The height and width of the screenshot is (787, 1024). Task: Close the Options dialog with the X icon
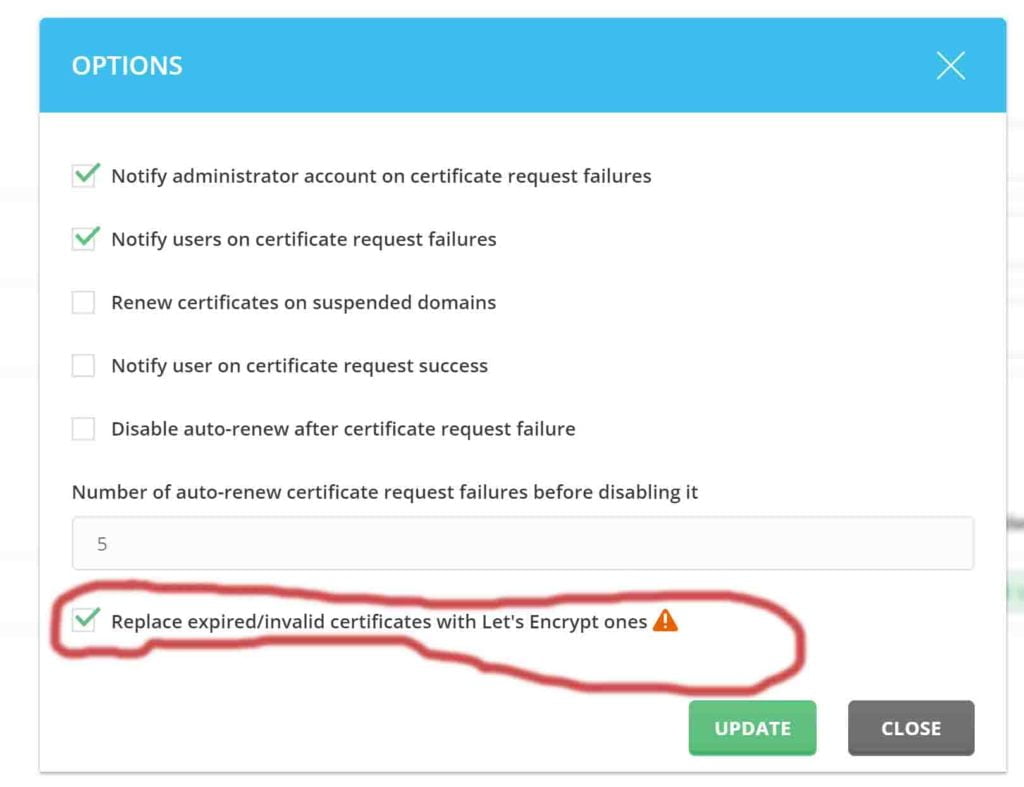tap(950, 65)
